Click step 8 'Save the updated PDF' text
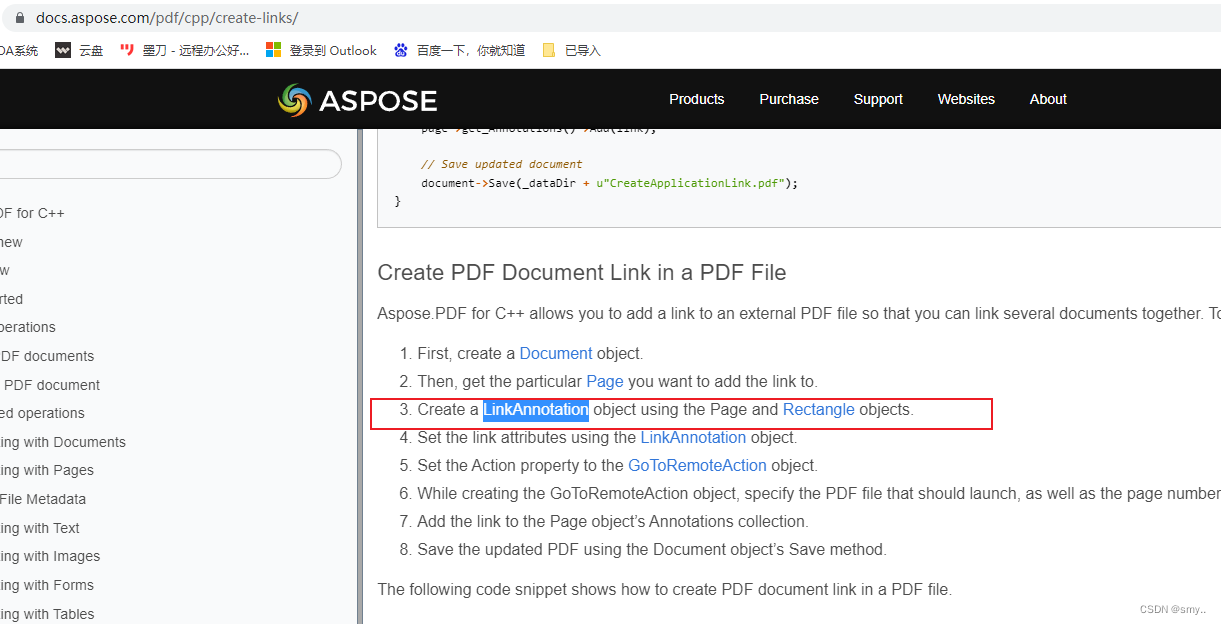The width and height of the screenshot is (1221, 624). pos(652,549)
